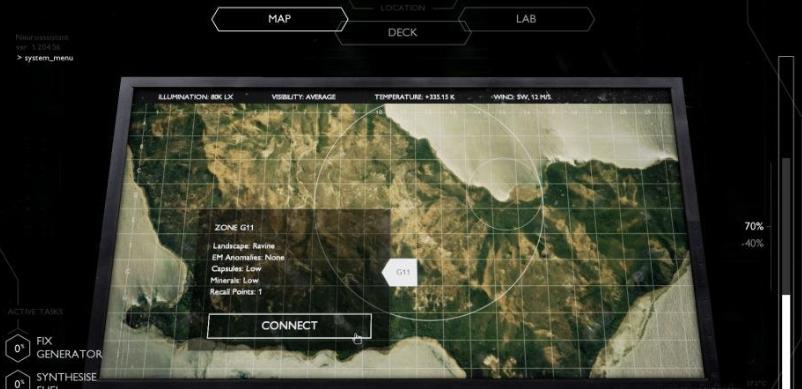This screenshot has height=389, width=802.
Task: Click the Temperature readout on map header
Action: (x=413, y=97)
